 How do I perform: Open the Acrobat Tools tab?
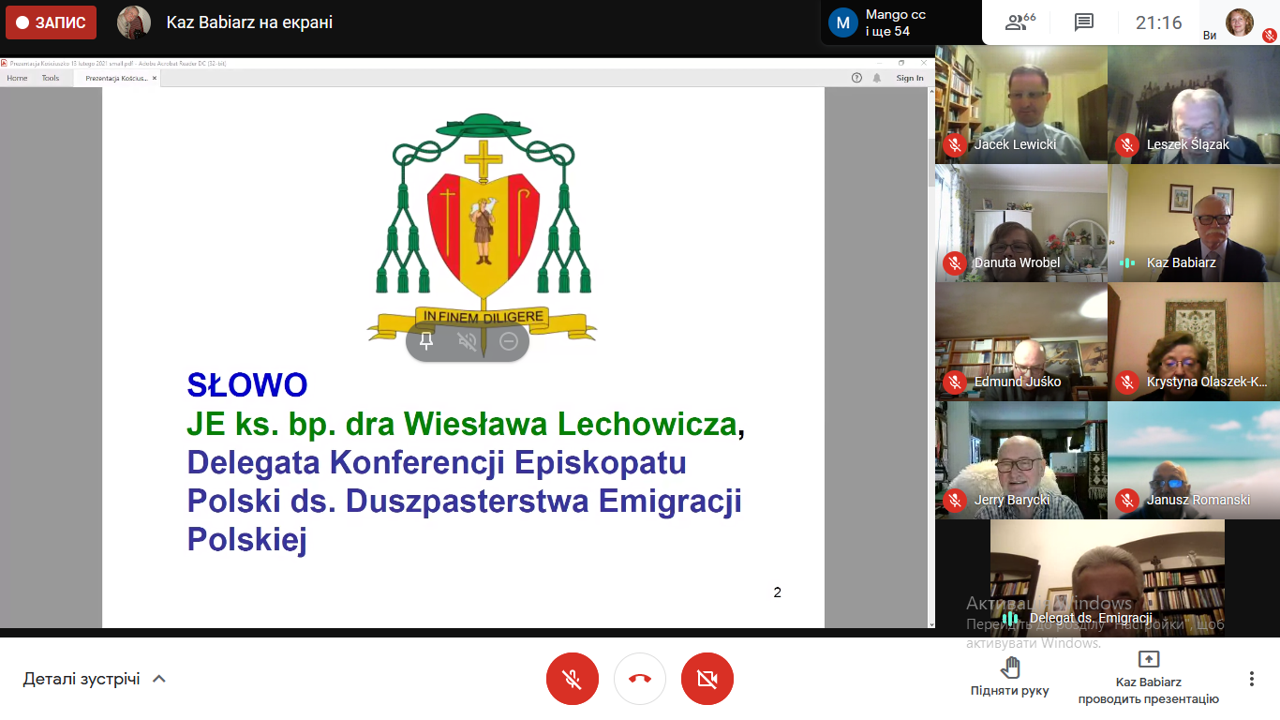(x=50, y=78)
